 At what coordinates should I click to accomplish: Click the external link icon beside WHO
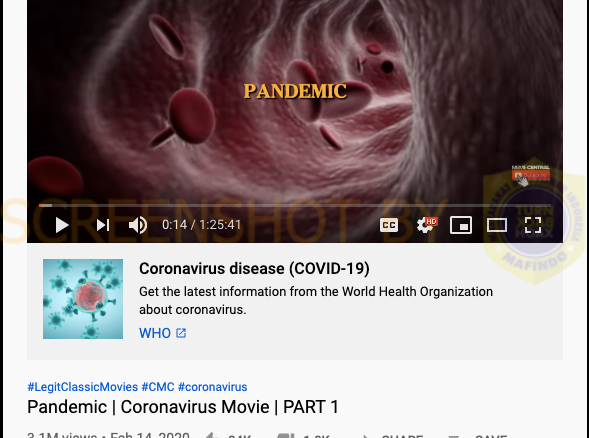point(181,333)
